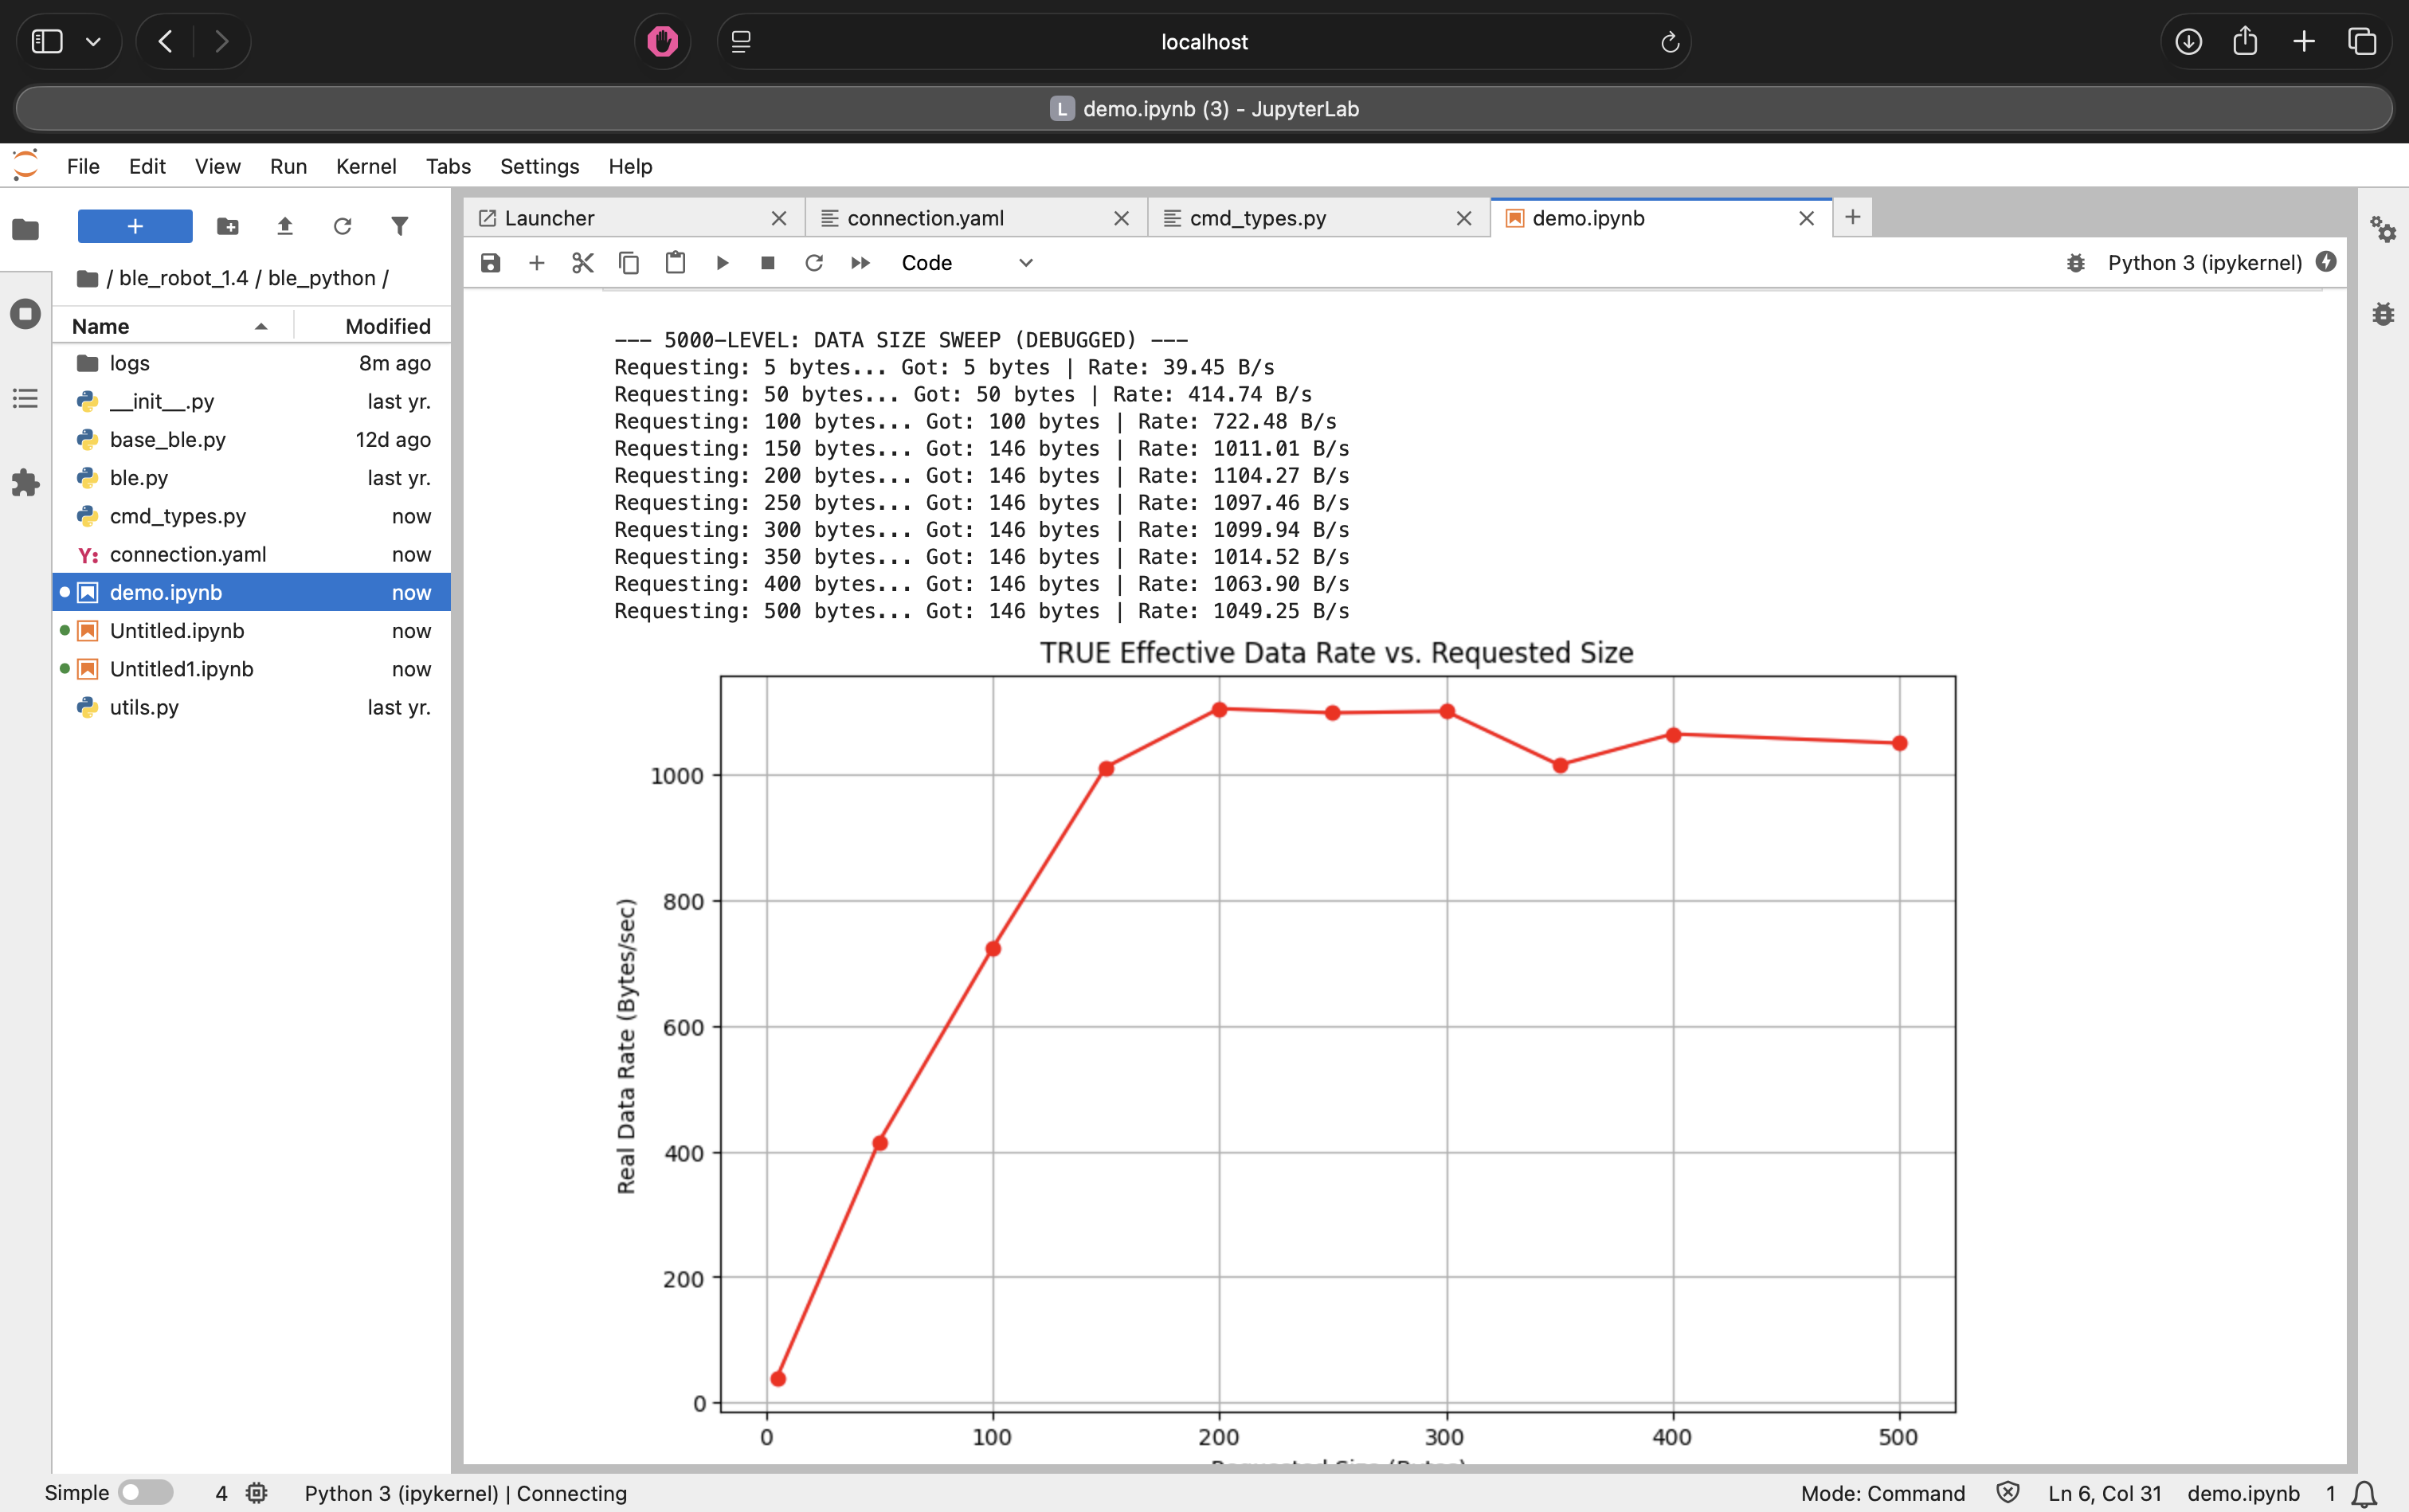Open the Kernel menu
This screenshot has width=2409, height=1512.
tap(366, 166)
